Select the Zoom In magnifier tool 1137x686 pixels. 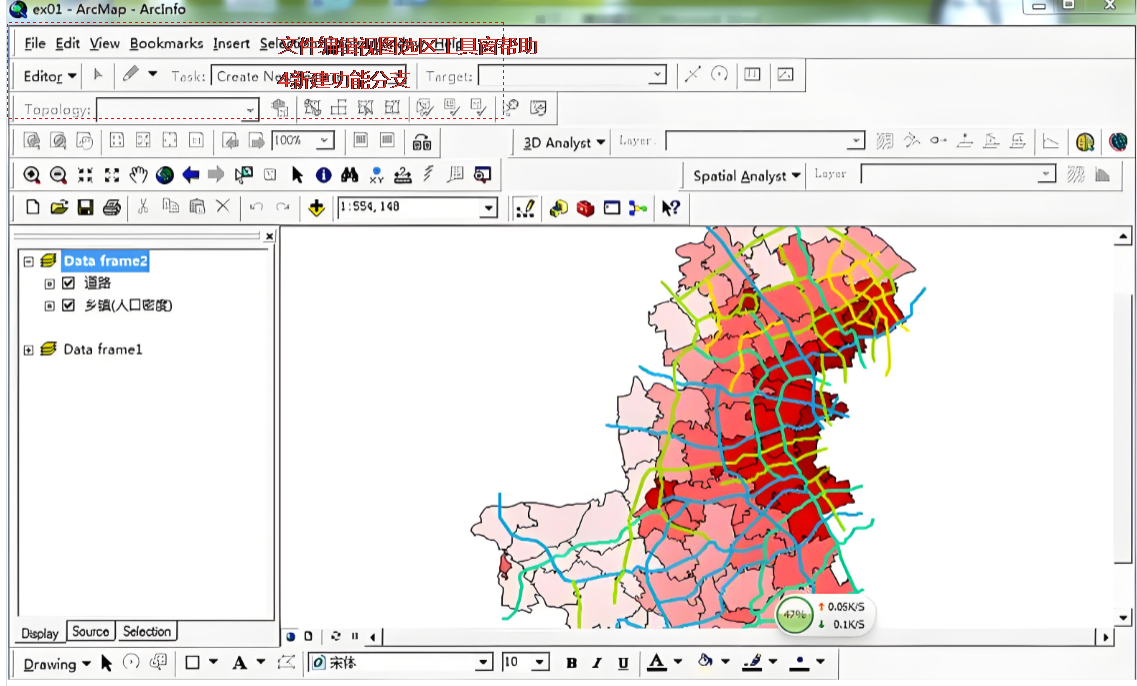[x=32, y=175]
